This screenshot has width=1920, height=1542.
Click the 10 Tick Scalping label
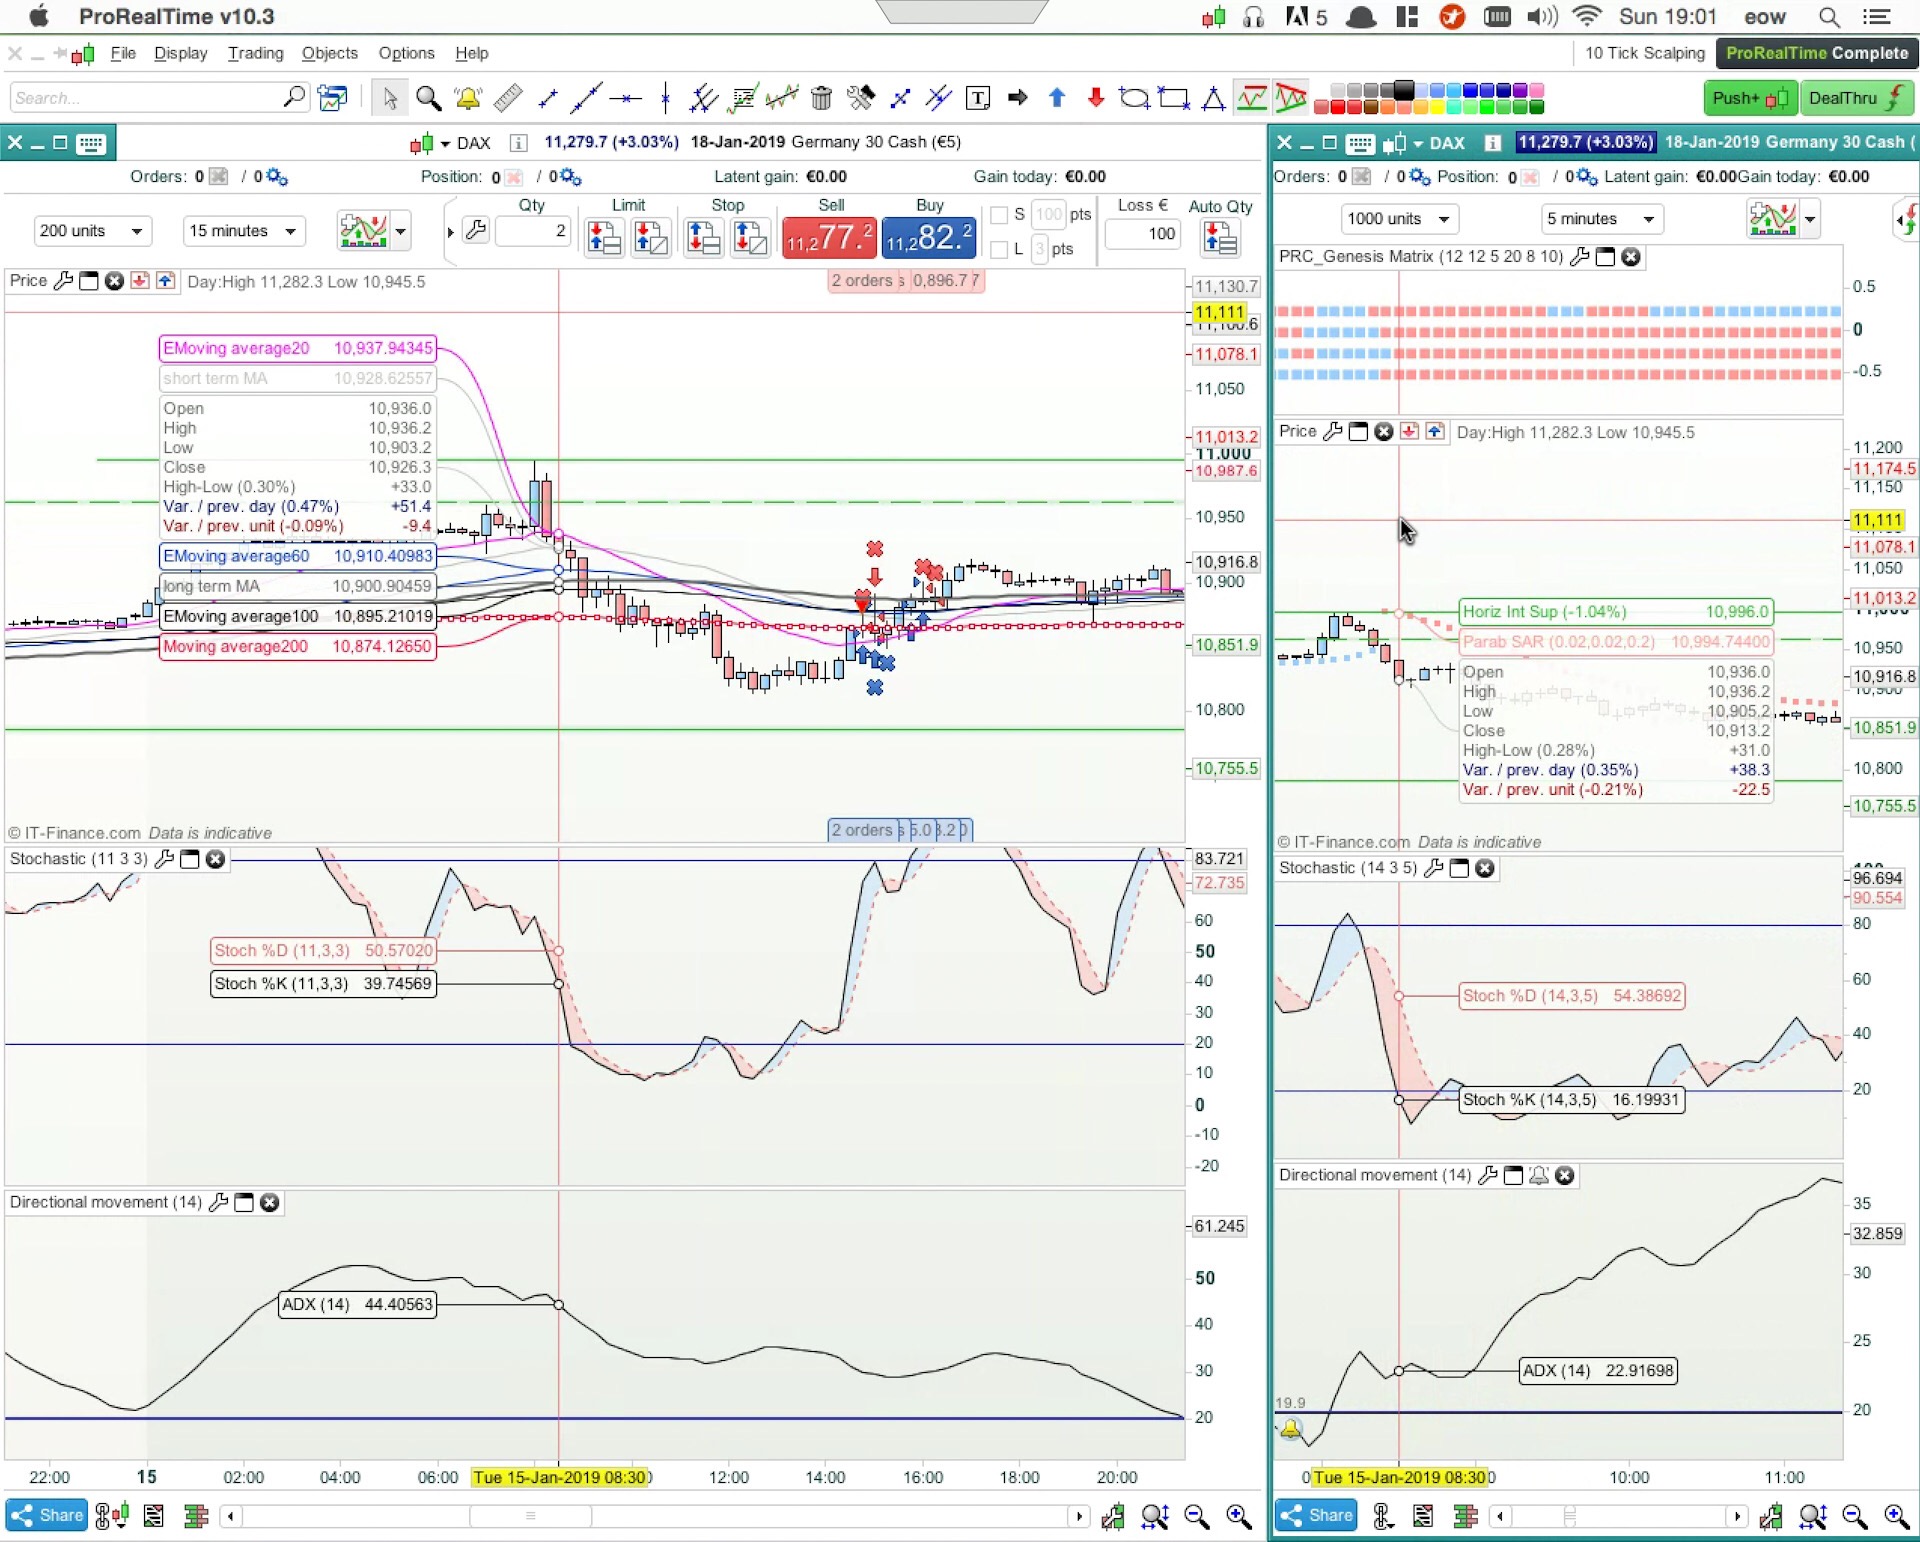coord(1644,54)
